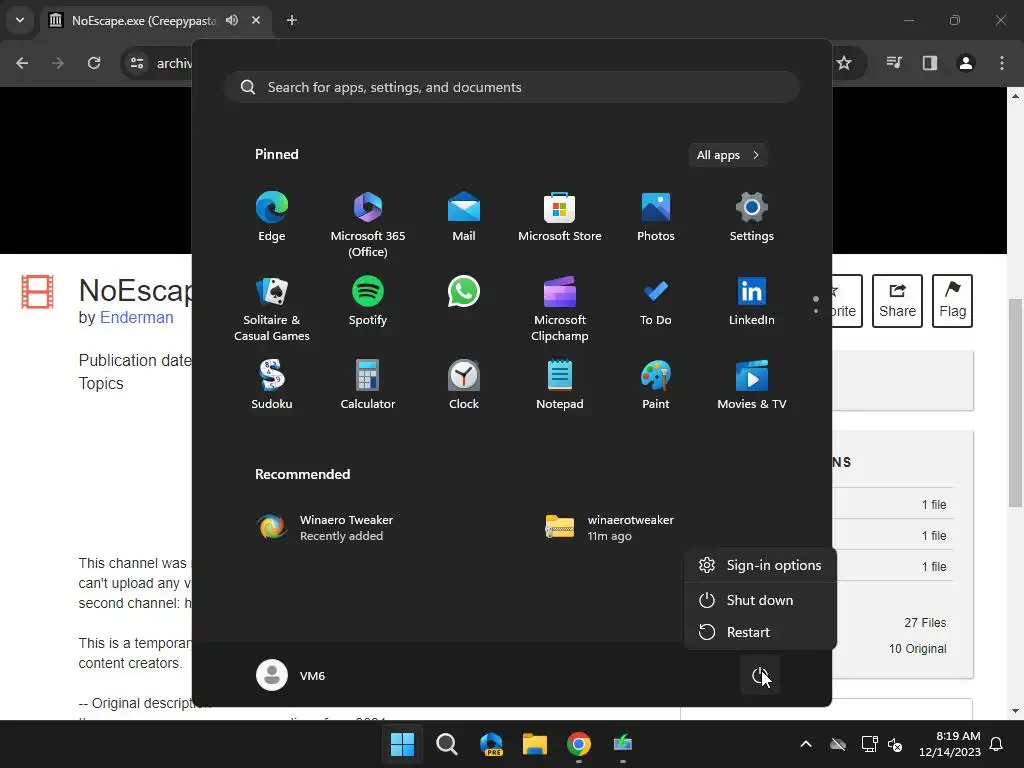This screenshot has width=1024, height=768.
Task: Open Chrome three-dot menu
Action: coord(1002,63)
